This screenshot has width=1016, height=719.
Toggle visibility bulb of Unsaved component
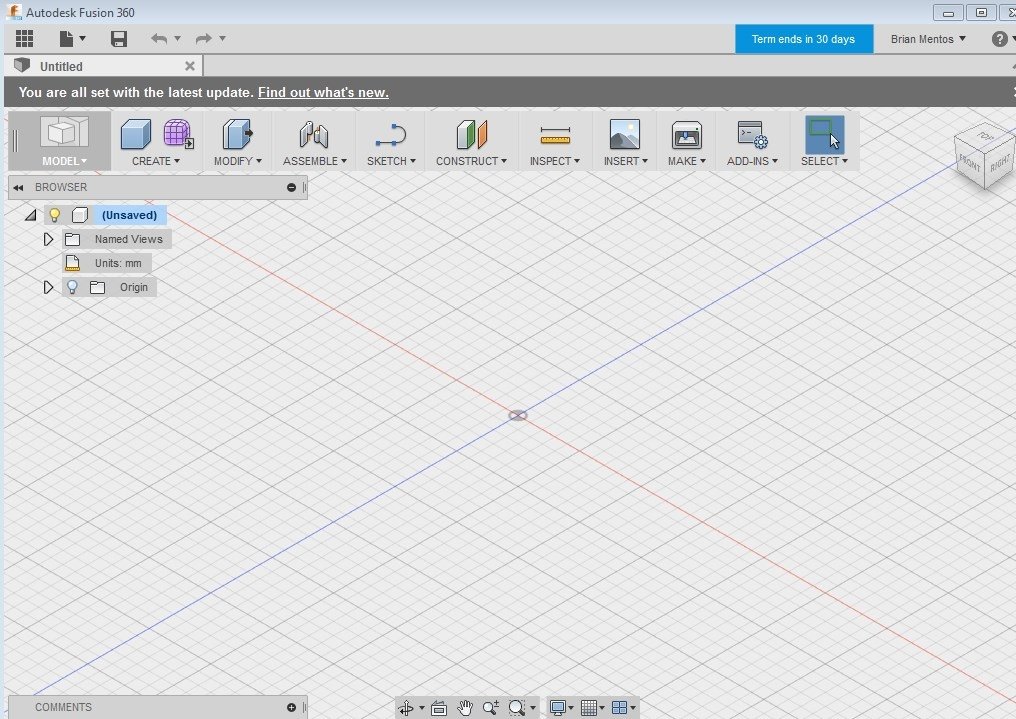pos(54,215)
